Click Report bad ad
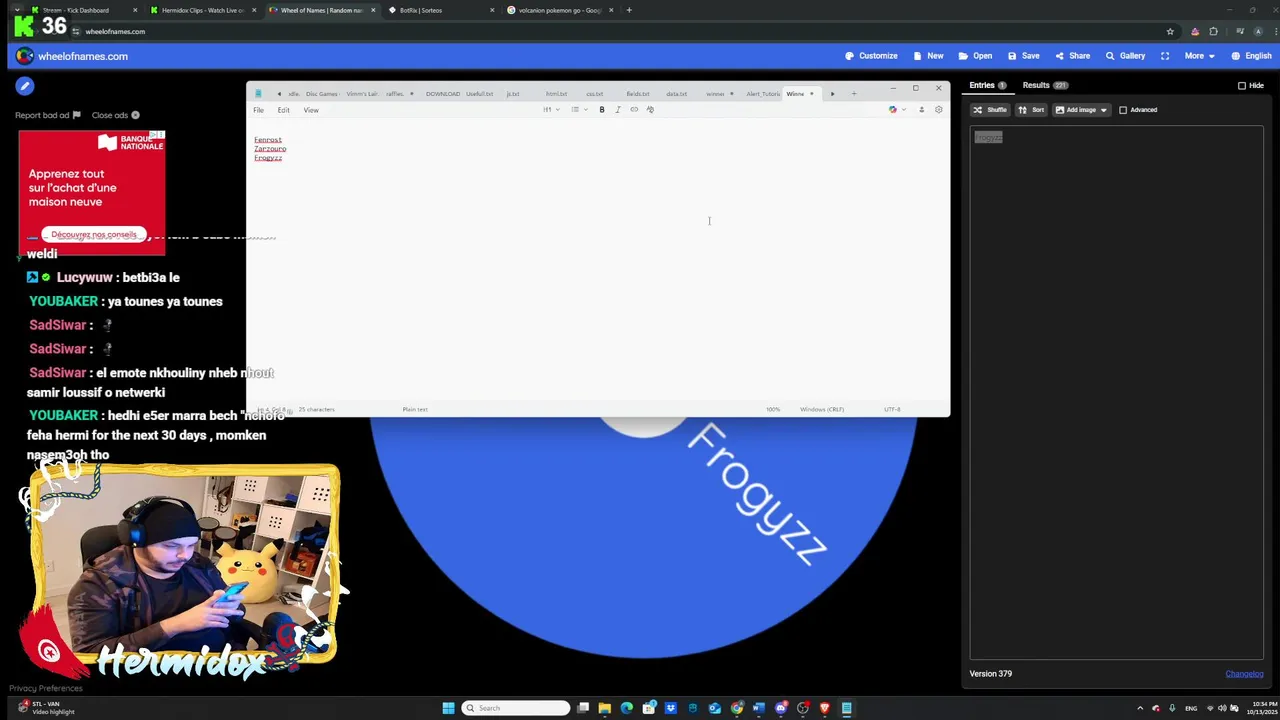1280x720 pixels. click(47, 115)
